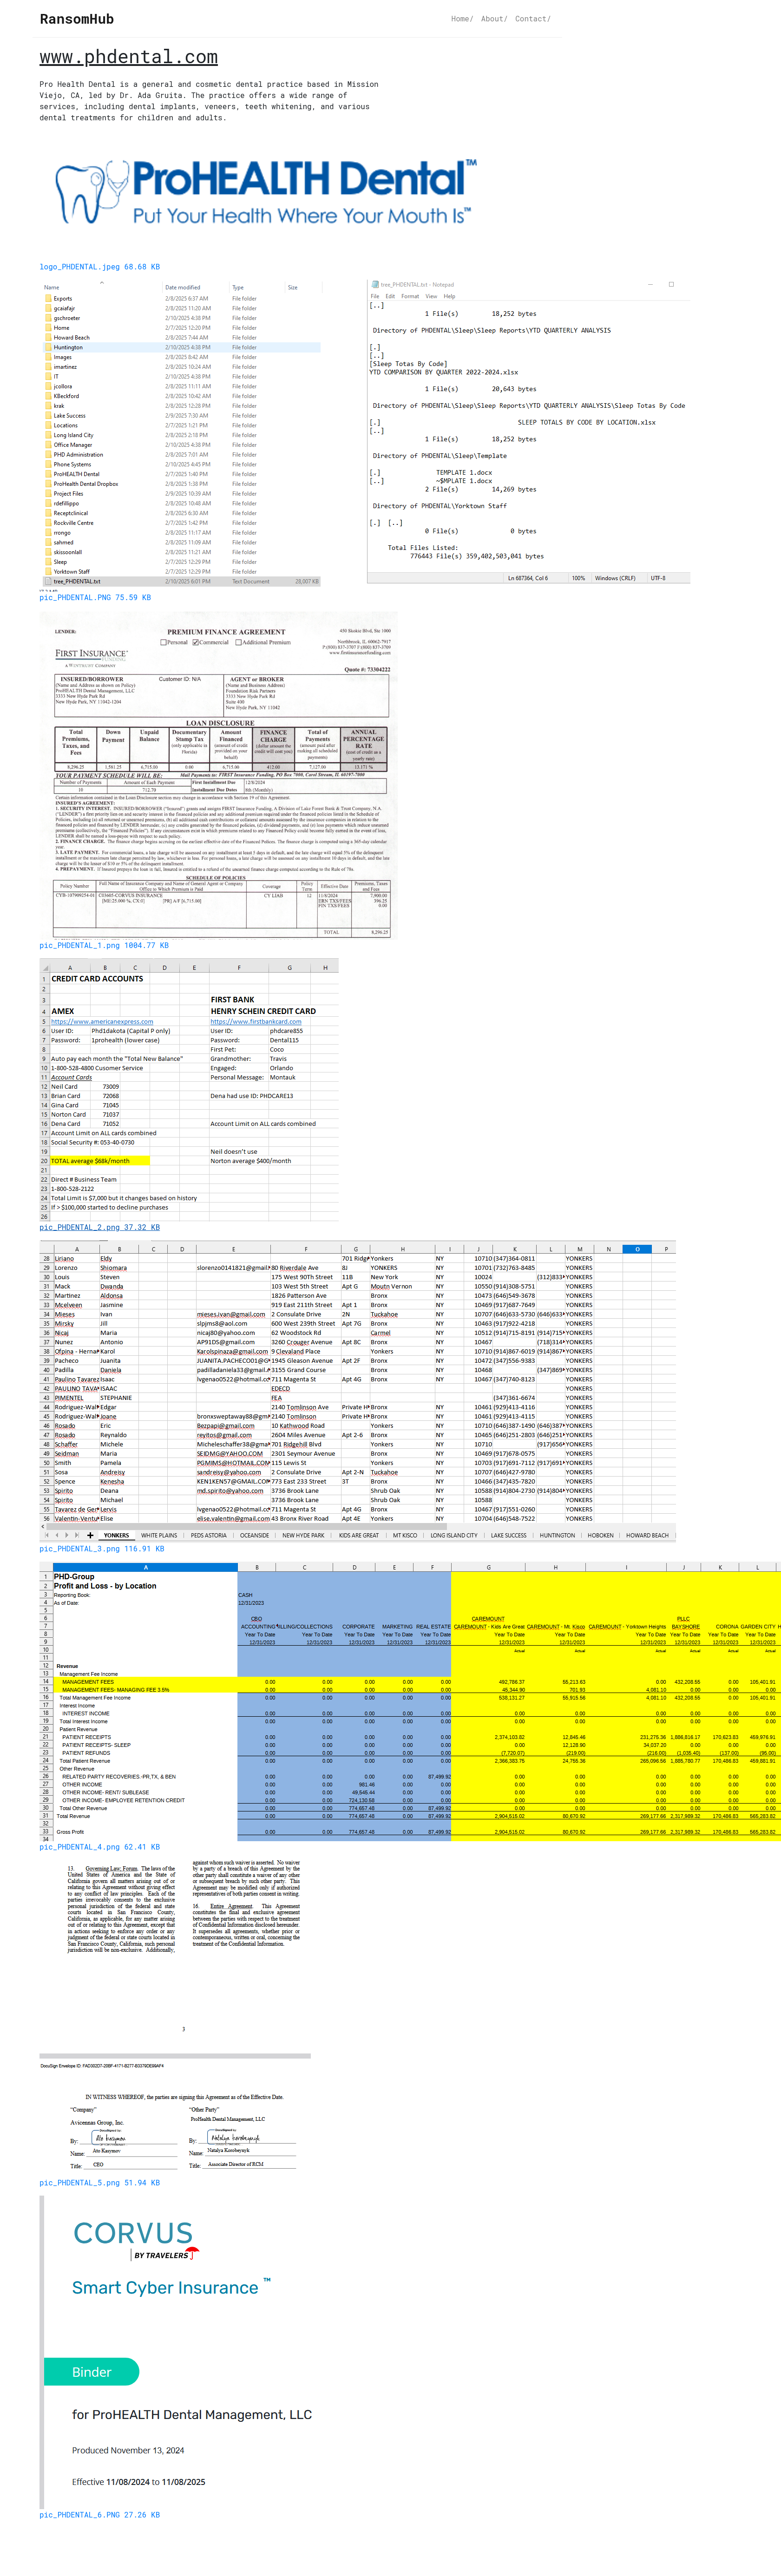This screenshot has width=781, height=2576.
Task: Select the CREDIT CARD ACCOUNTS heading cell
Action: tap(97, 979)
